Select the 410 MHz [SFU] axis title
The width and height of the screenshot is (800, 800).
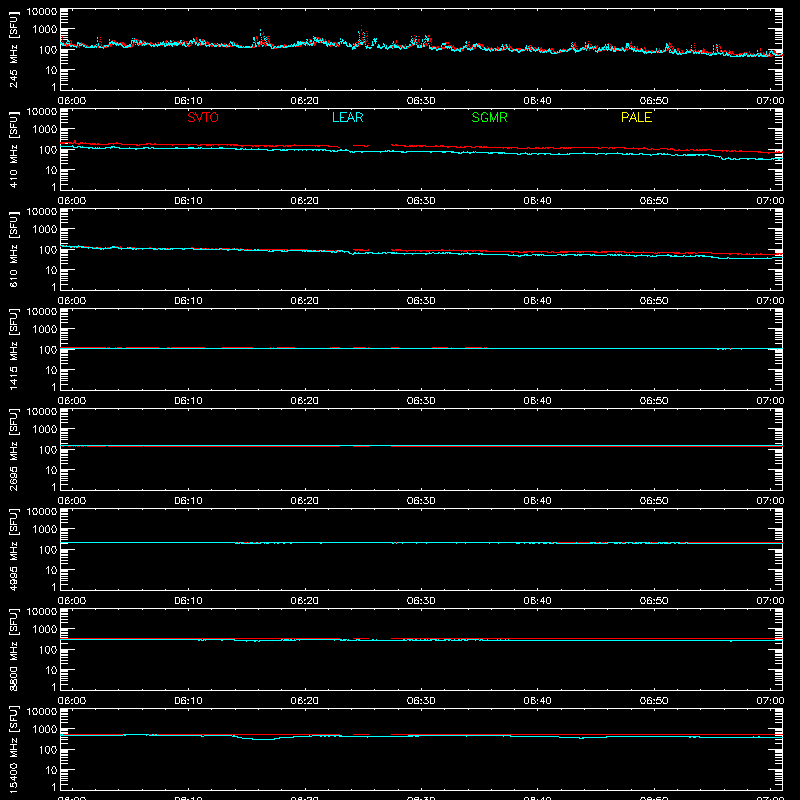[13, 149]
